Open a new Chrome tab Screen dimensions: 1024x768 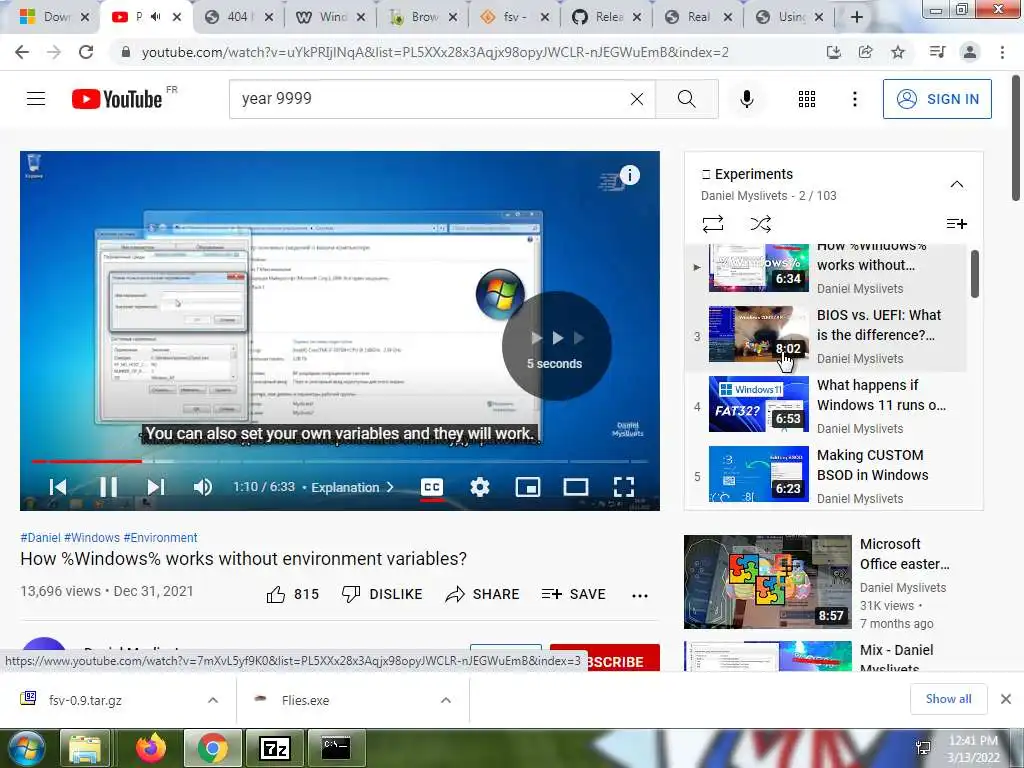click(x=857, y=17)
